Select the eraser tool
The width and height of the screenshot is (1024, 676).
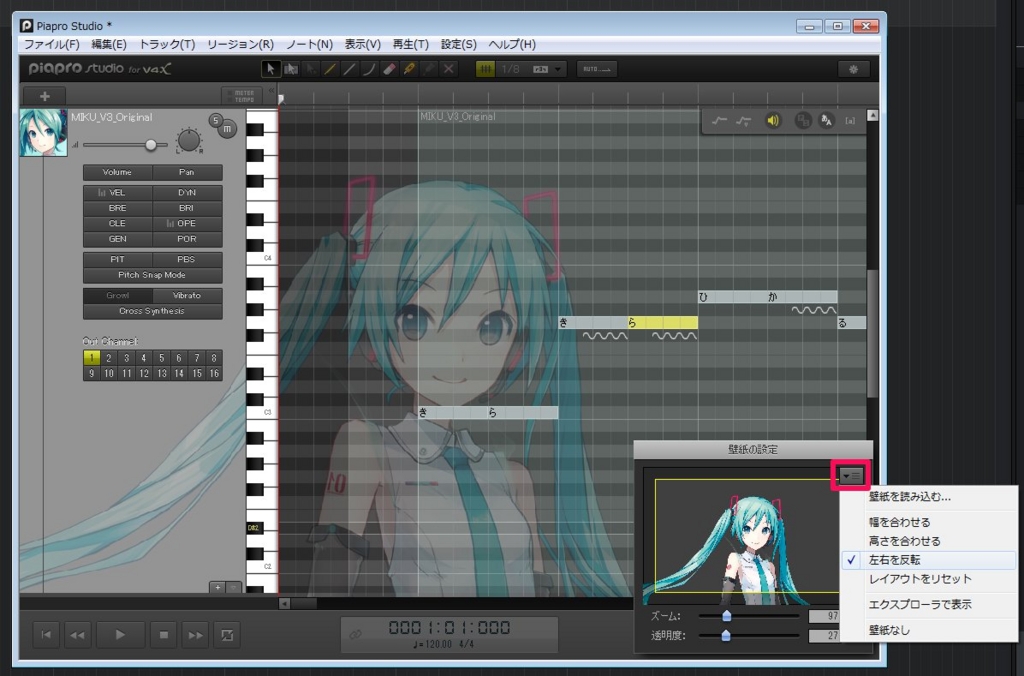pos(389,69)
